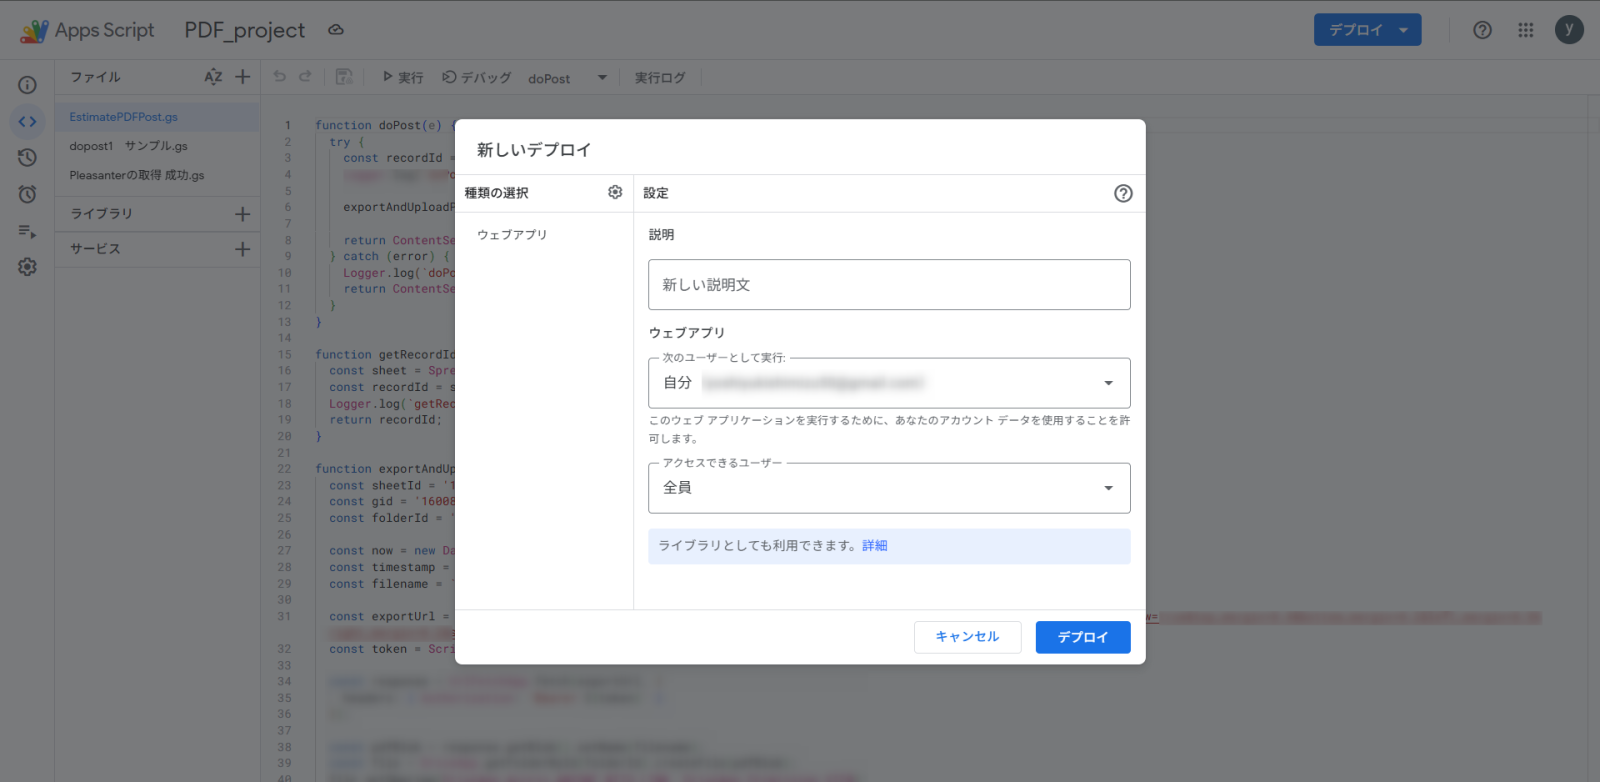Click the 新しい説明文 description field
This screenshot has width=1600, height=782.
(888, 285)
